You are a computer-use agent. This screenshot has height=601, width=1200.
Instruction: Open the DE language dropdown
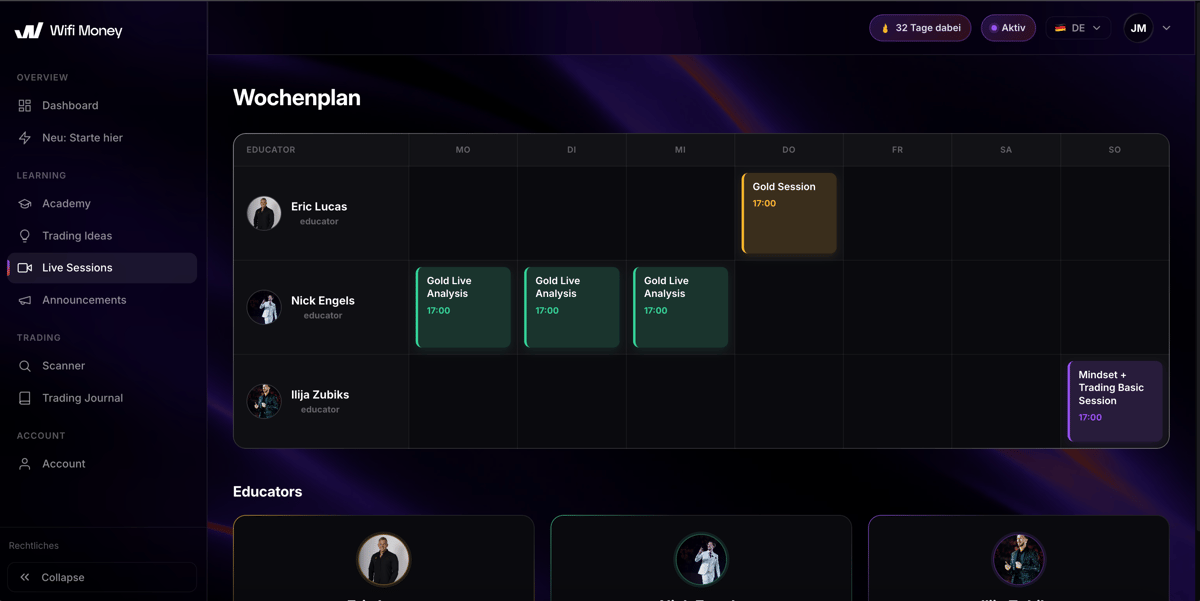tap(1078, 28)
